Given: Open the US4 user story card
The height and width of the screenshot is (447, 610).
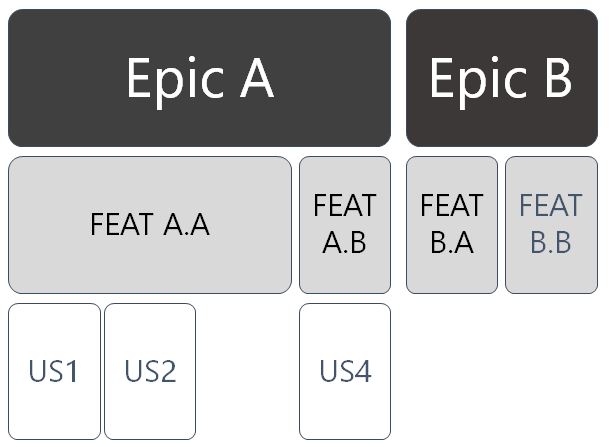Looking at the screenshot, I should (x=345, y=372).
